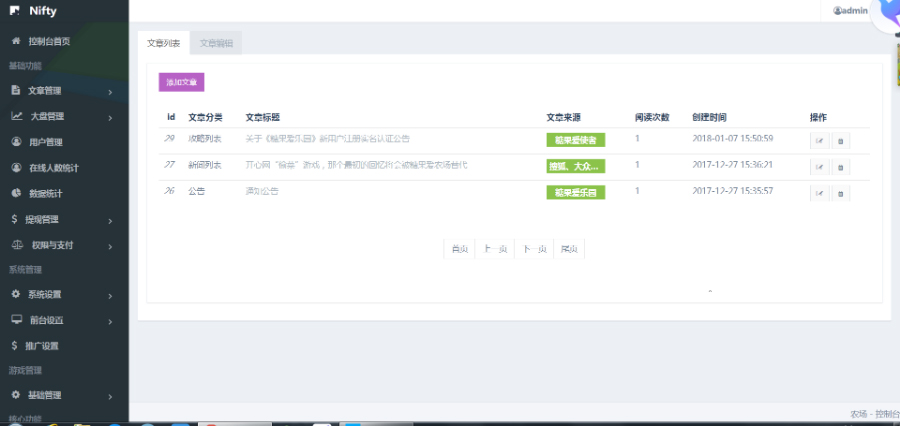Expand the 提现管理 menu chevron

click(110, 221)
